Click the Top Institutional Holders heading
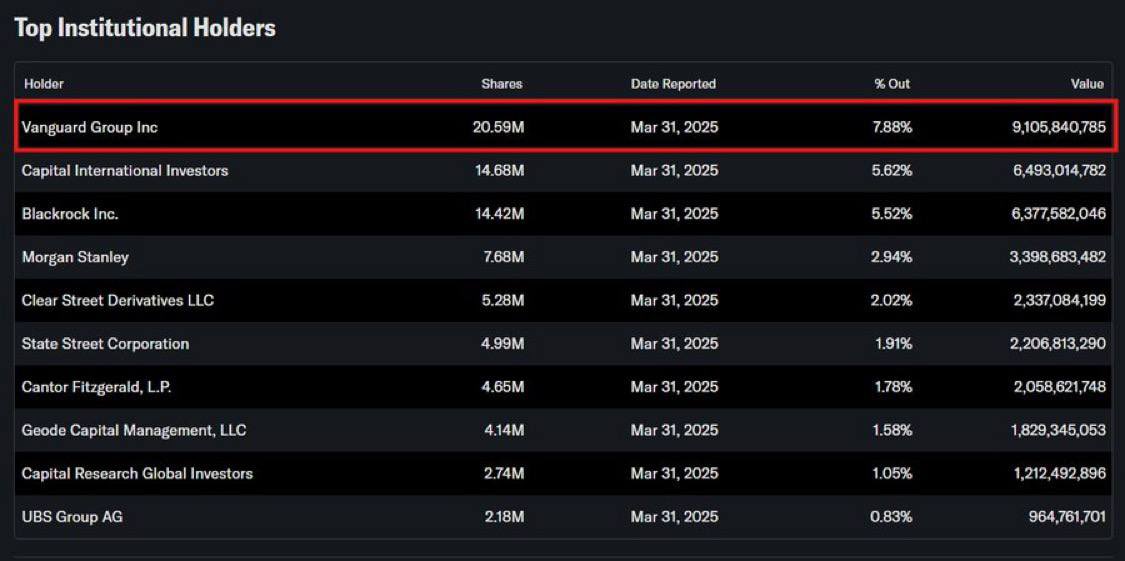 (x=145, y=28)
